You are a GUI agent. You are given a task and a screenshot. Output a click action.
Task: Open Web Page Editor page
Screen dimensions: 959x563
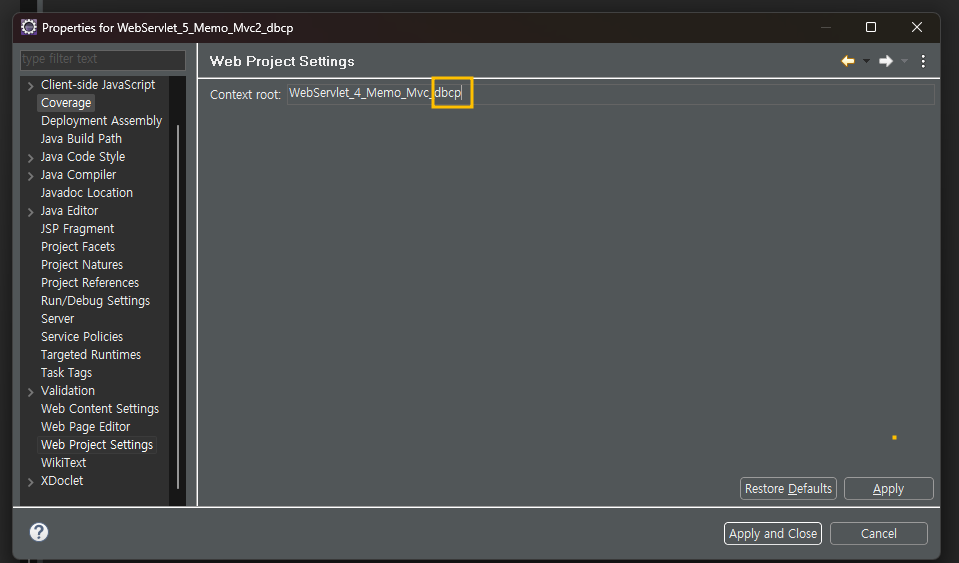tap(86, 427)
